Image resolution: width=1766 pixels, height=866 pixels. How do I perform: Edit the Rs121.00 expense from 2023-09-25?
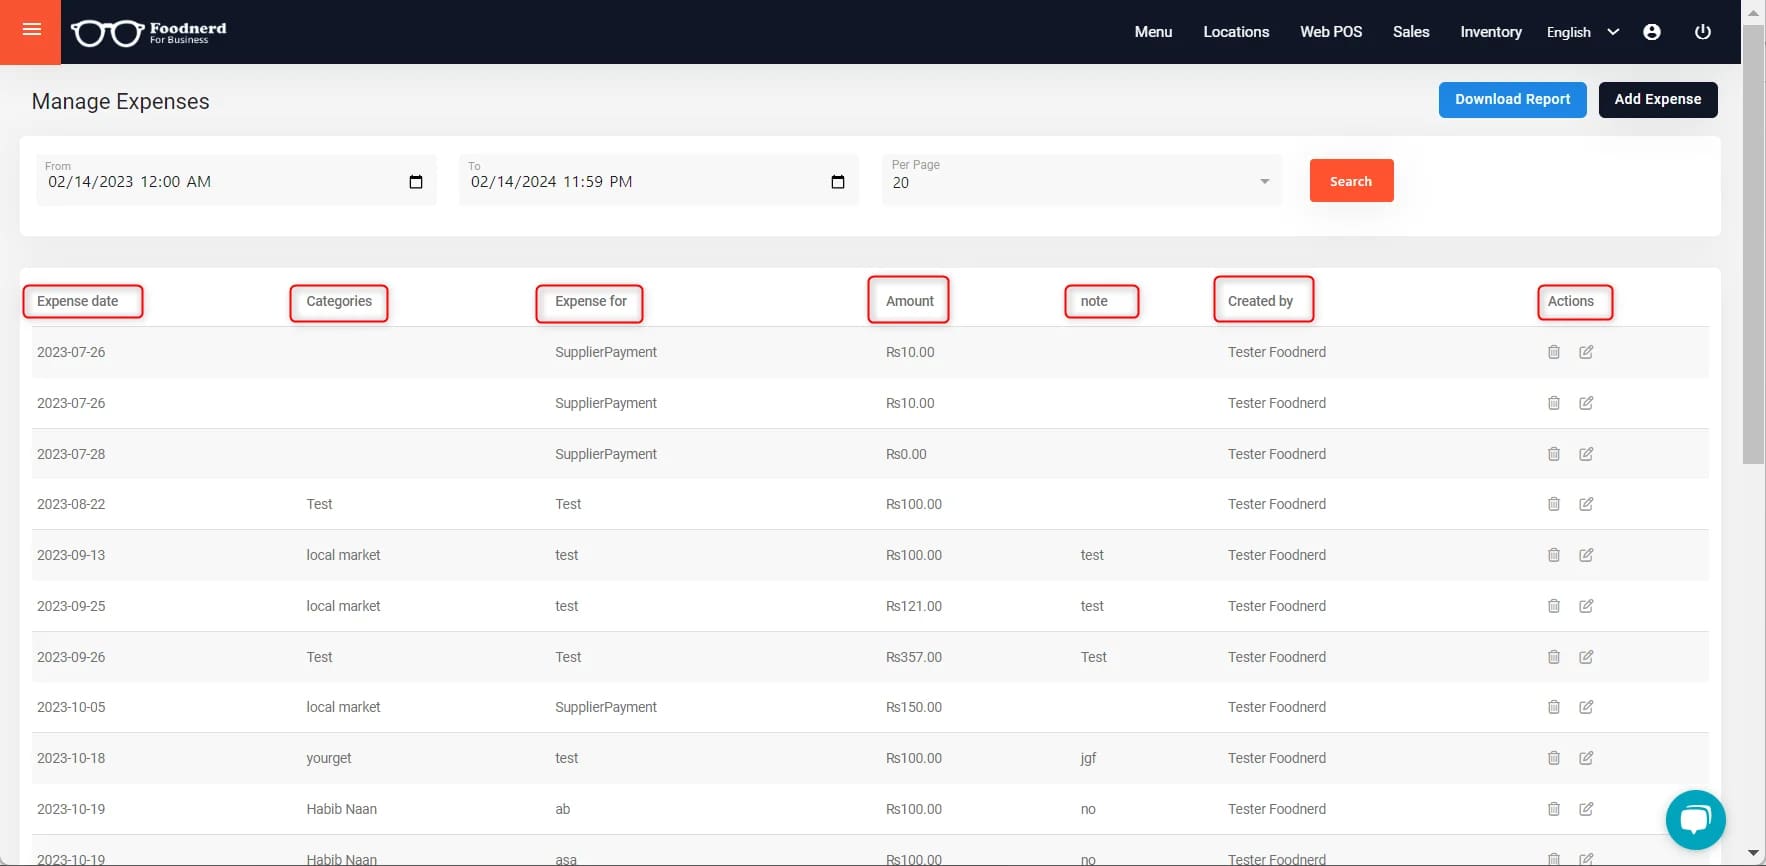(x=1586, y=606)
